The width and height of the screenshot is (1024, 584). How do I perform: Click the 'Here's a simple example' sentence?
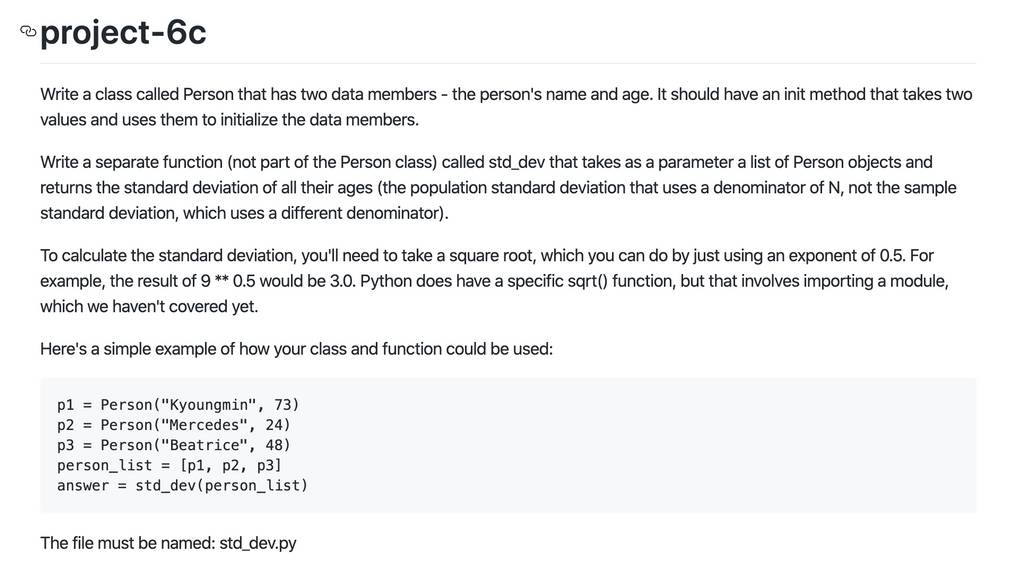click(x=296, y=349)
